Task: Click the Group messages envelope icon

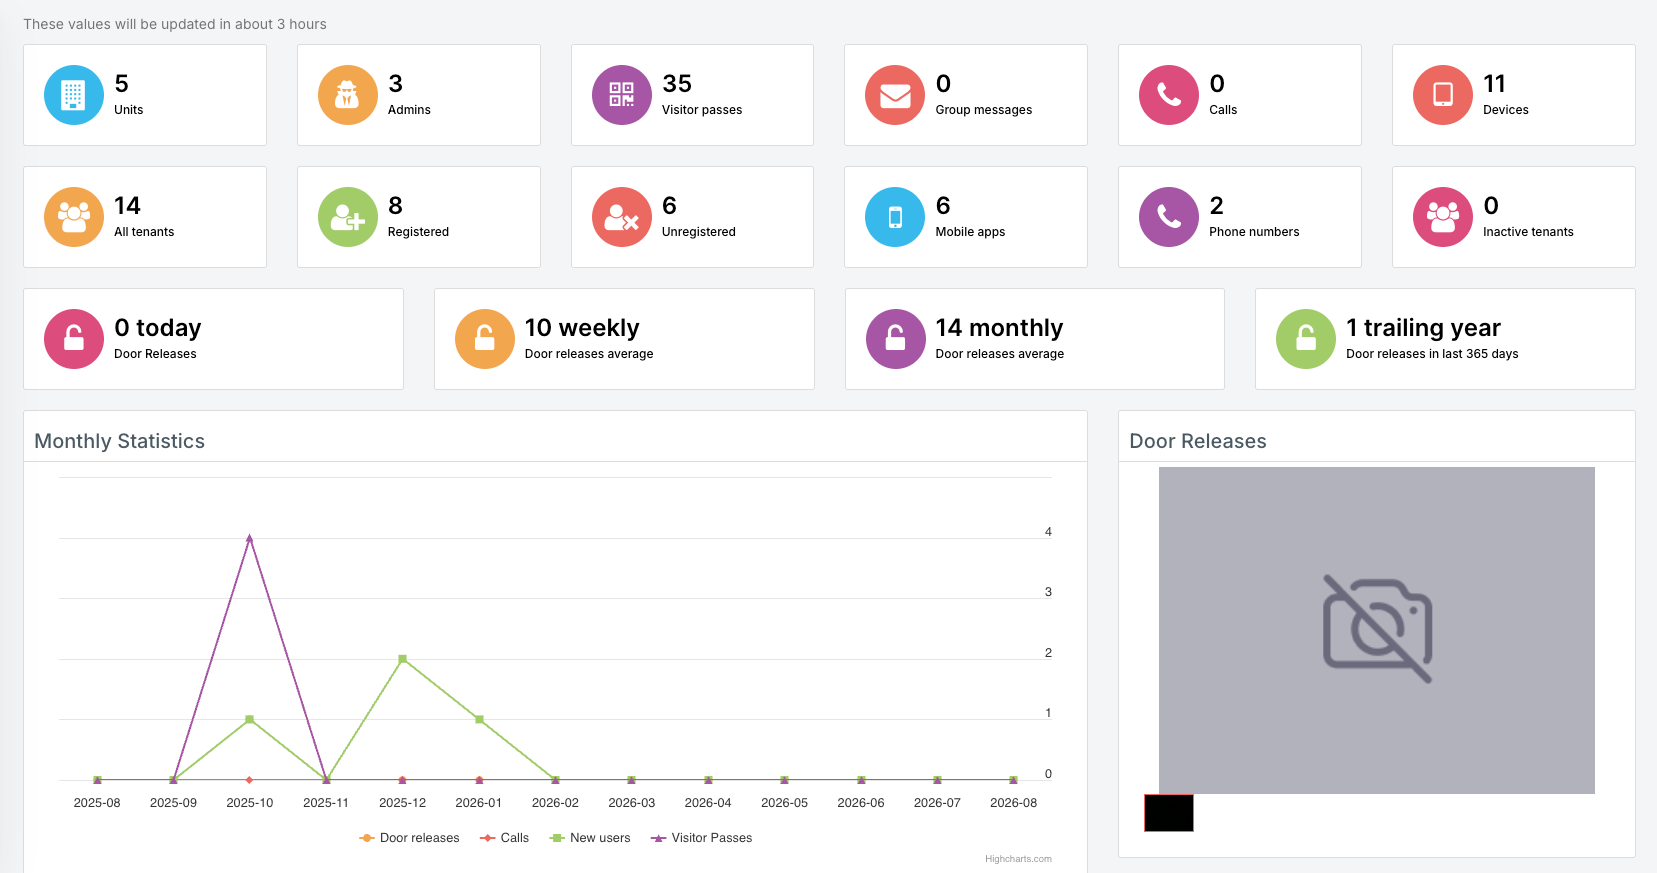Action: click(x=895, y=95)
